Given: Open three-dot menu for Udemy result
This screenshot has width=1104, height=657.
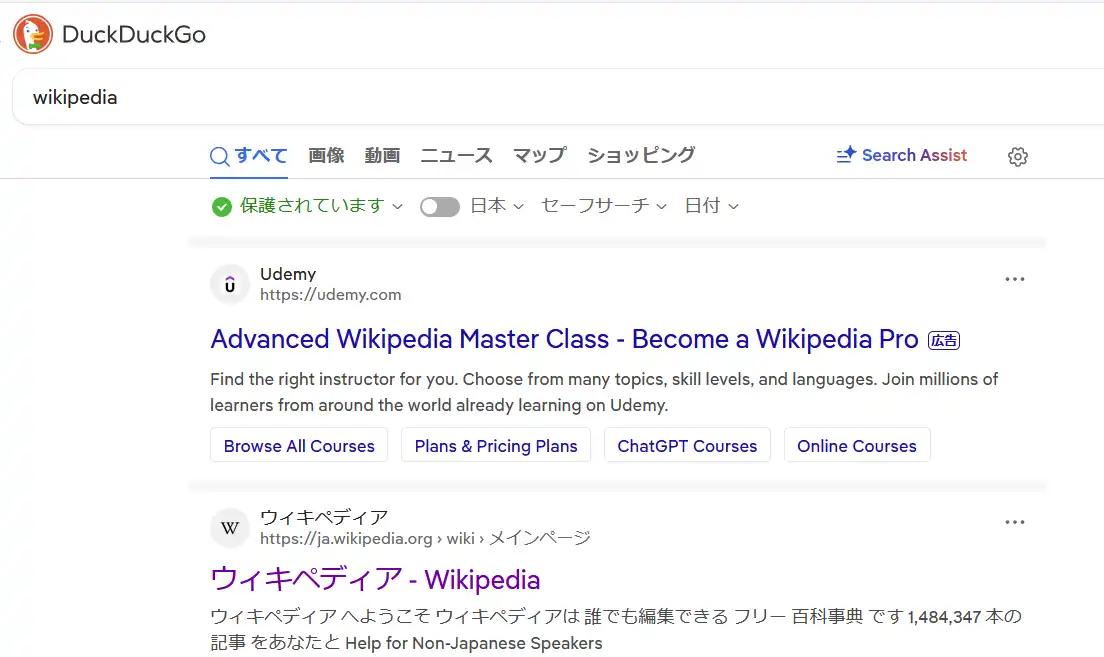Looking at the screenshot, I should (x=1015, y=280).
